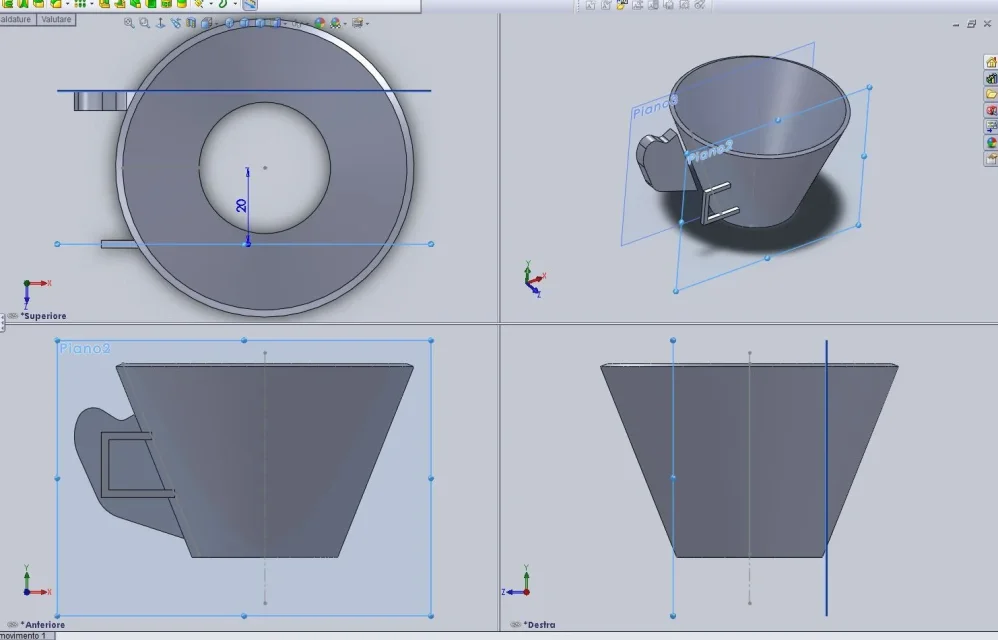Image resolution: width=998 pixels, height=640 pixels.
Task: Click the Zoom to Fit magnifier icon
Action: pos(129,23)
